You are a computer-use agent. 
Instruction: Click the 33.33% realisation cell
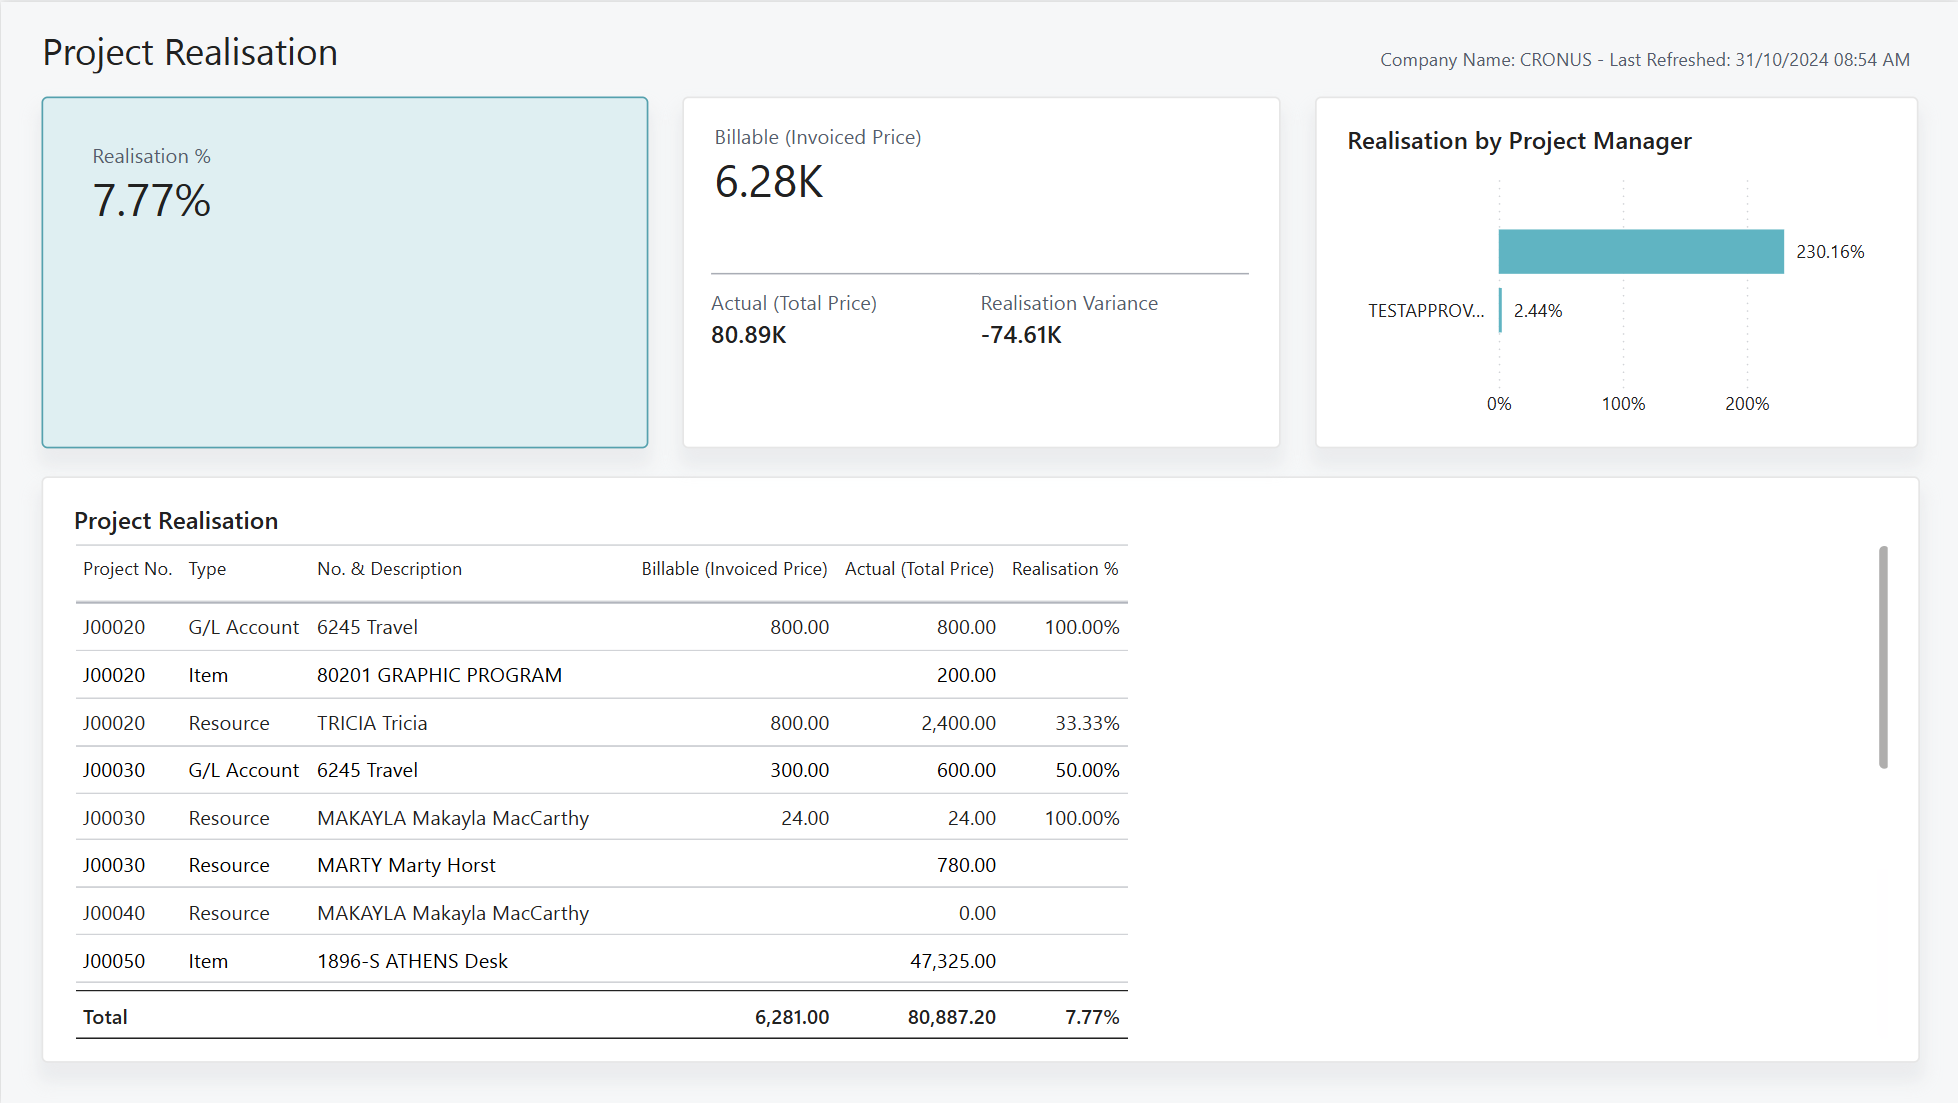(1087, 723)
